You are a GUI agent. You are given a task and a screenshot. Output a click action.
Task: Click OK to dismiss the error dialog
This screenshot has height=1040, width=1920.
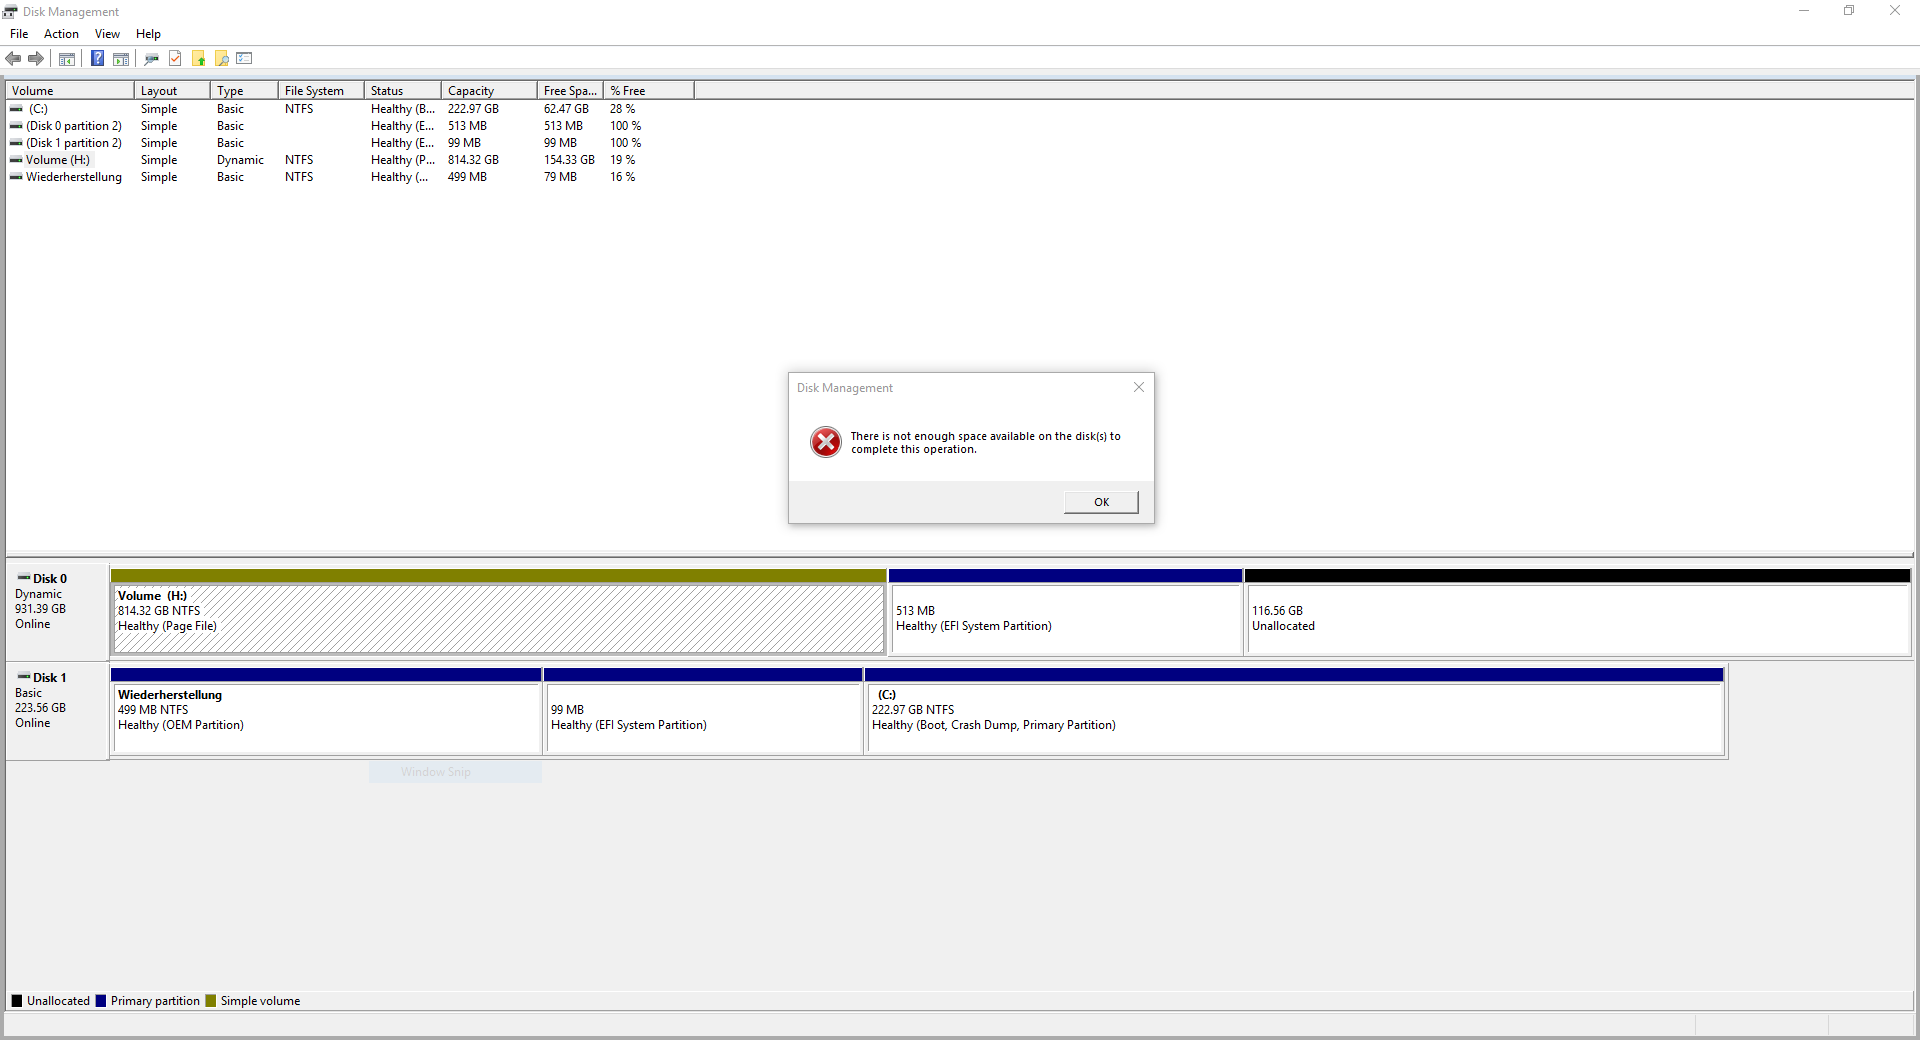coord(1100,501)
